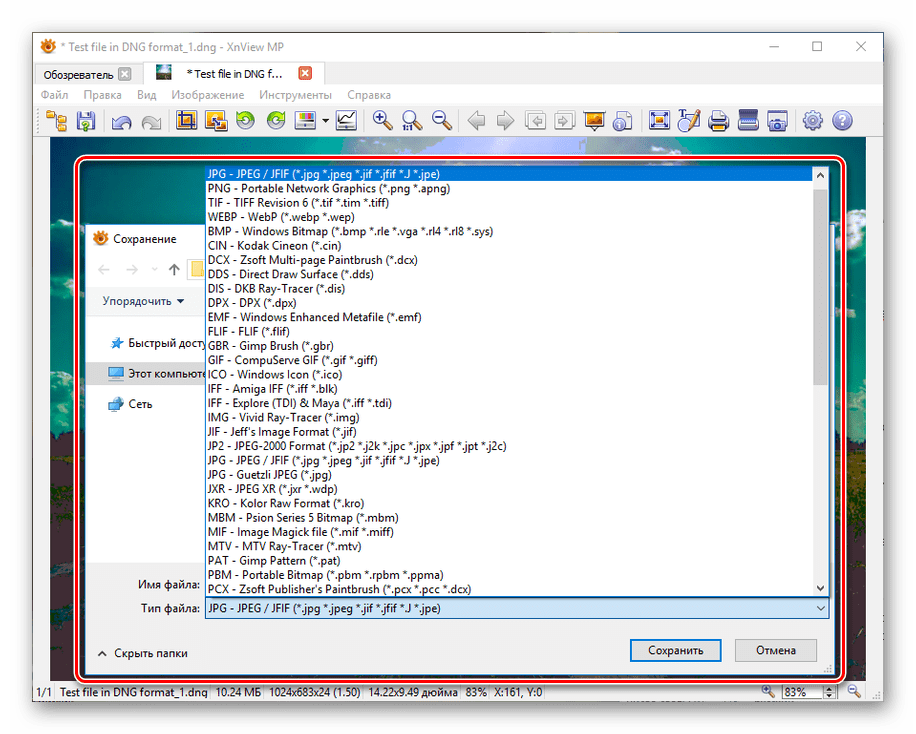This screenshot has height=734, width=916.
Task: Click the Сохранить button
Action: 675,650
